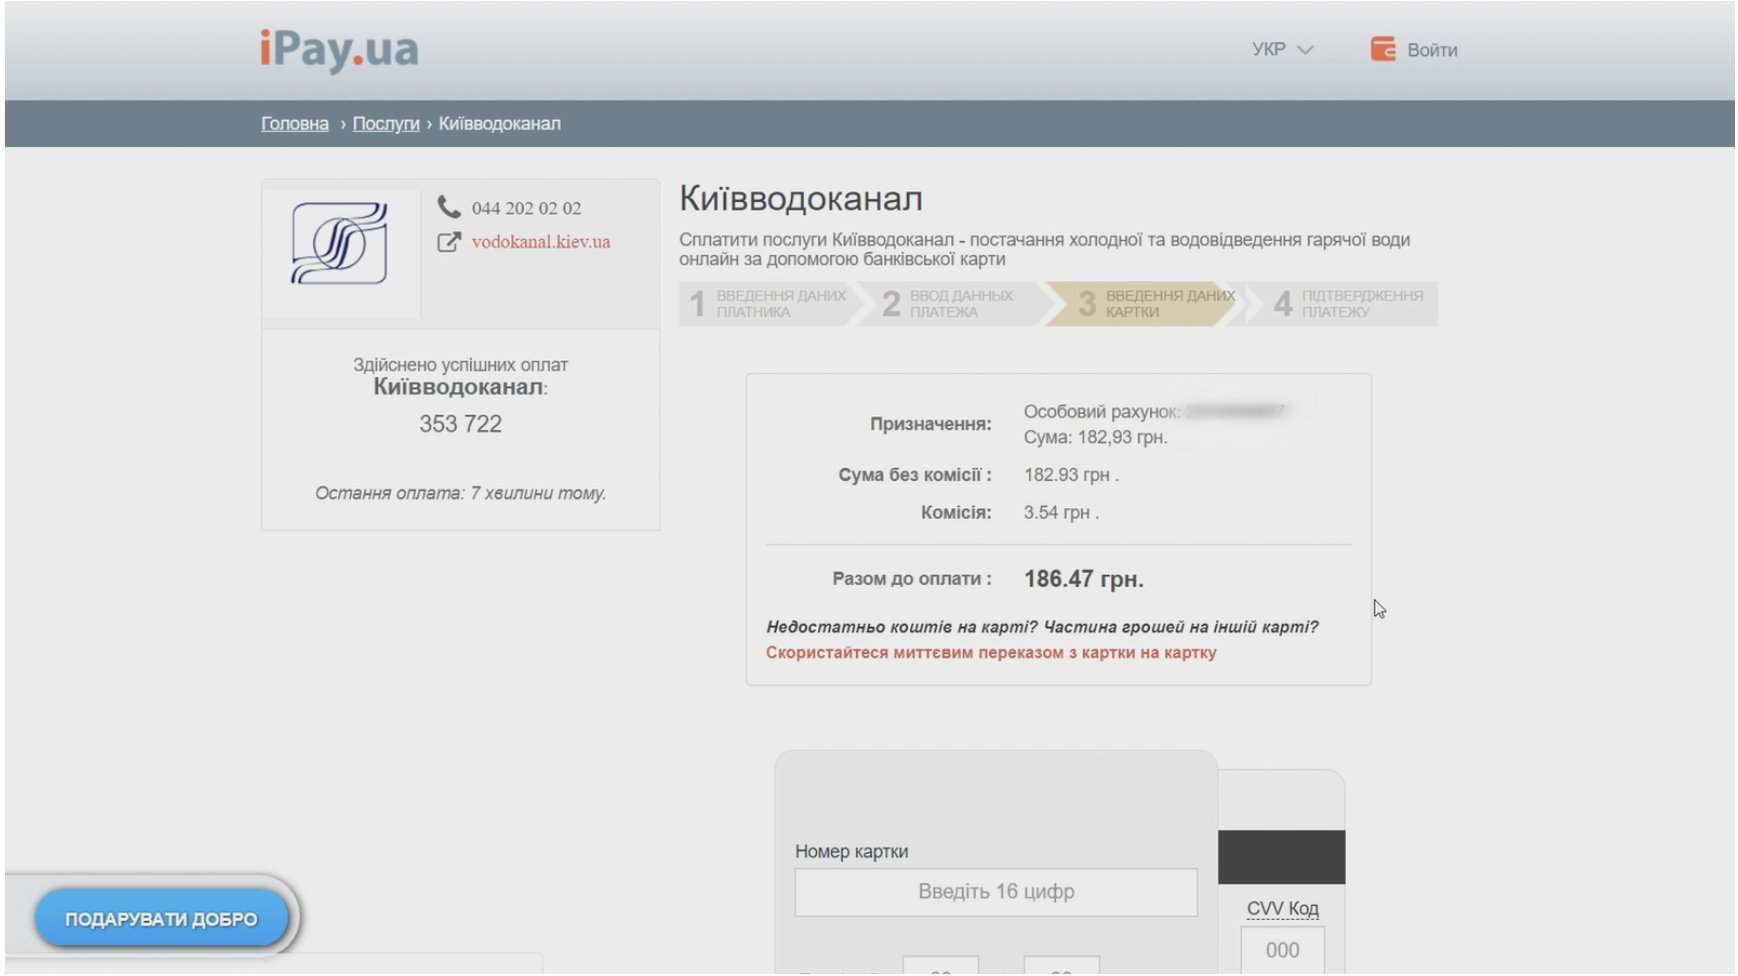Click the commission value 3.54 грн

[x=1061, y=513]
